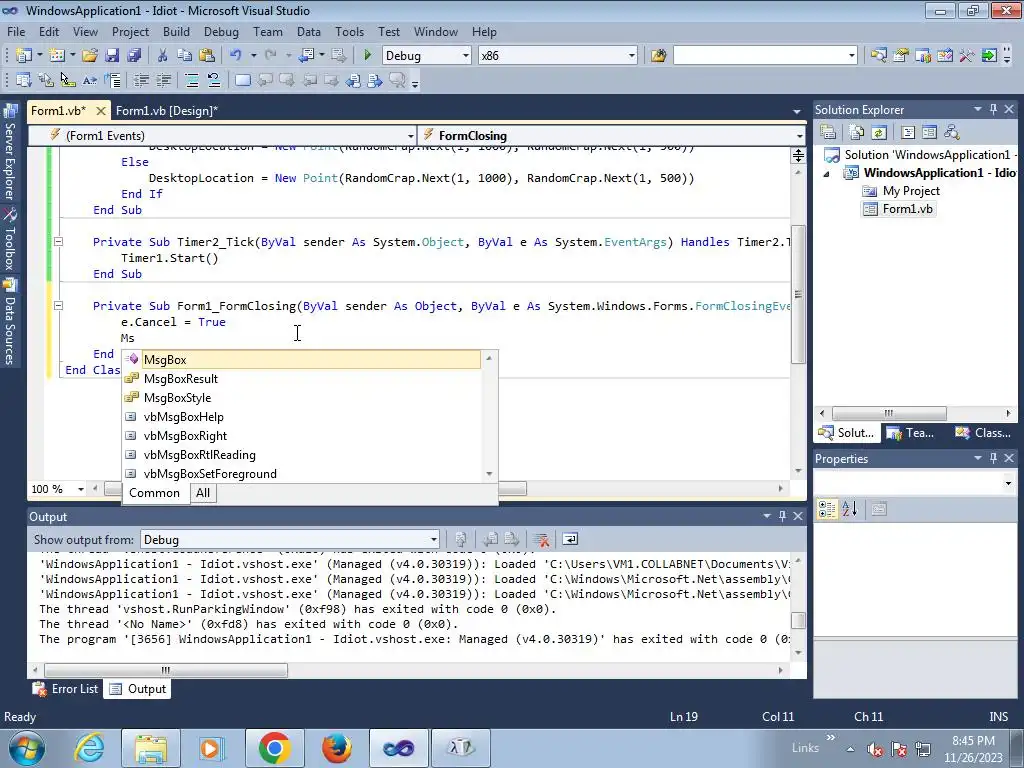Click the Paste clipboard icon
This screenshot has width=1024, height=768.
(x=207, y=56)
